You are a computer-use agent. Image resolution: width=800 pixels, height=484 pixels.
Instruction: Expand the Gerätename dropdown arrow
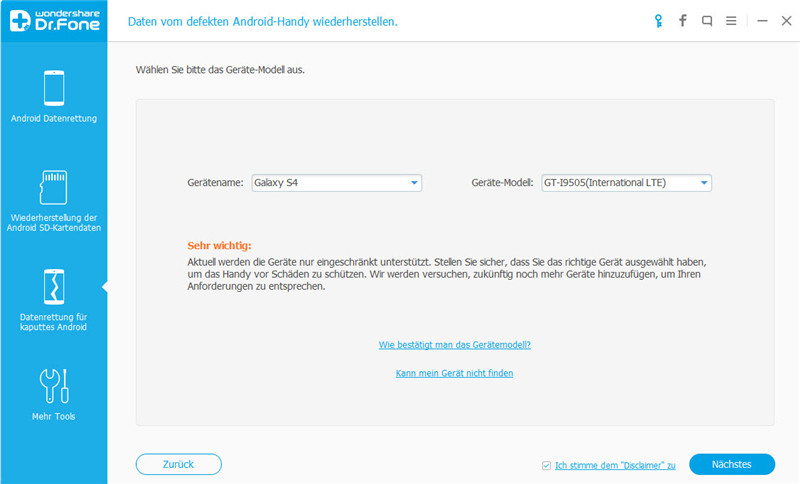(x=414, y=183)
